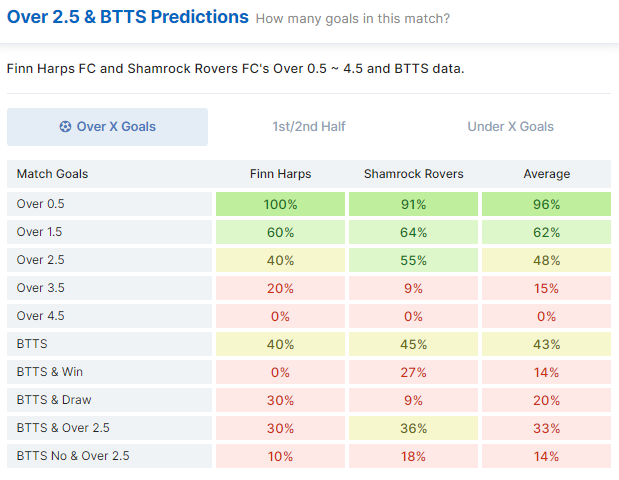Screen dimensions: 619x480
Task: Click the Over 1.5 row label
Action: 39,232
